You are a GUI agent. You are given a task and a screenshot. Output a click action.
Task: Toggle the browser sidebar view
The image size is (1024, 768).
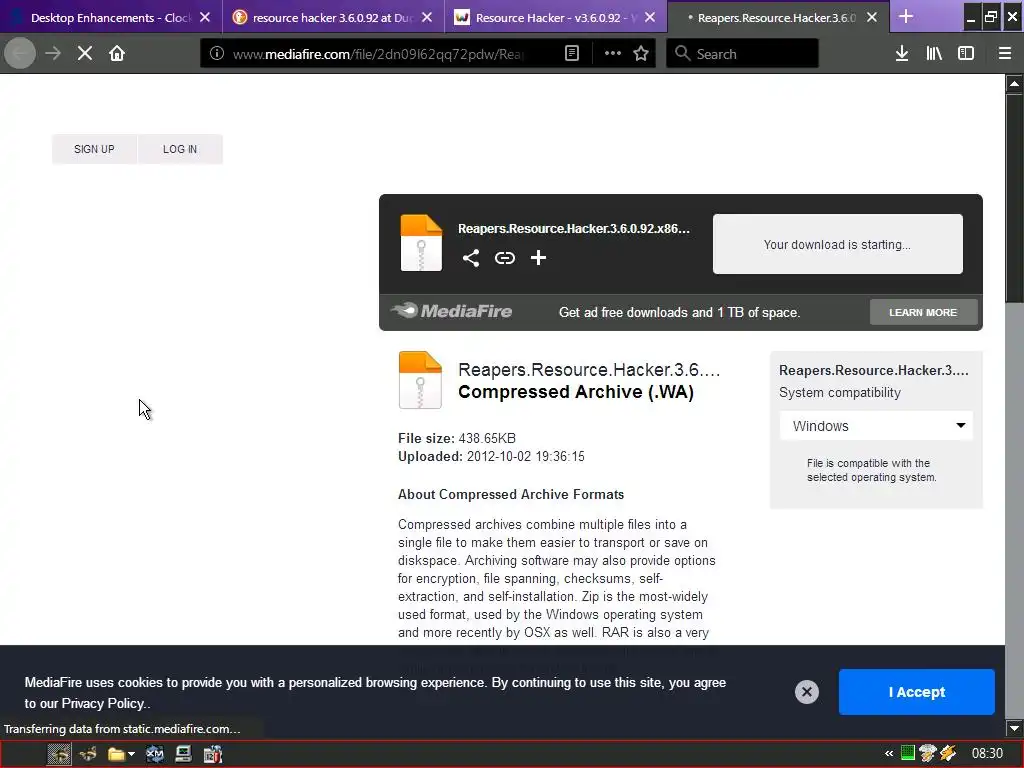click(966, 54)
